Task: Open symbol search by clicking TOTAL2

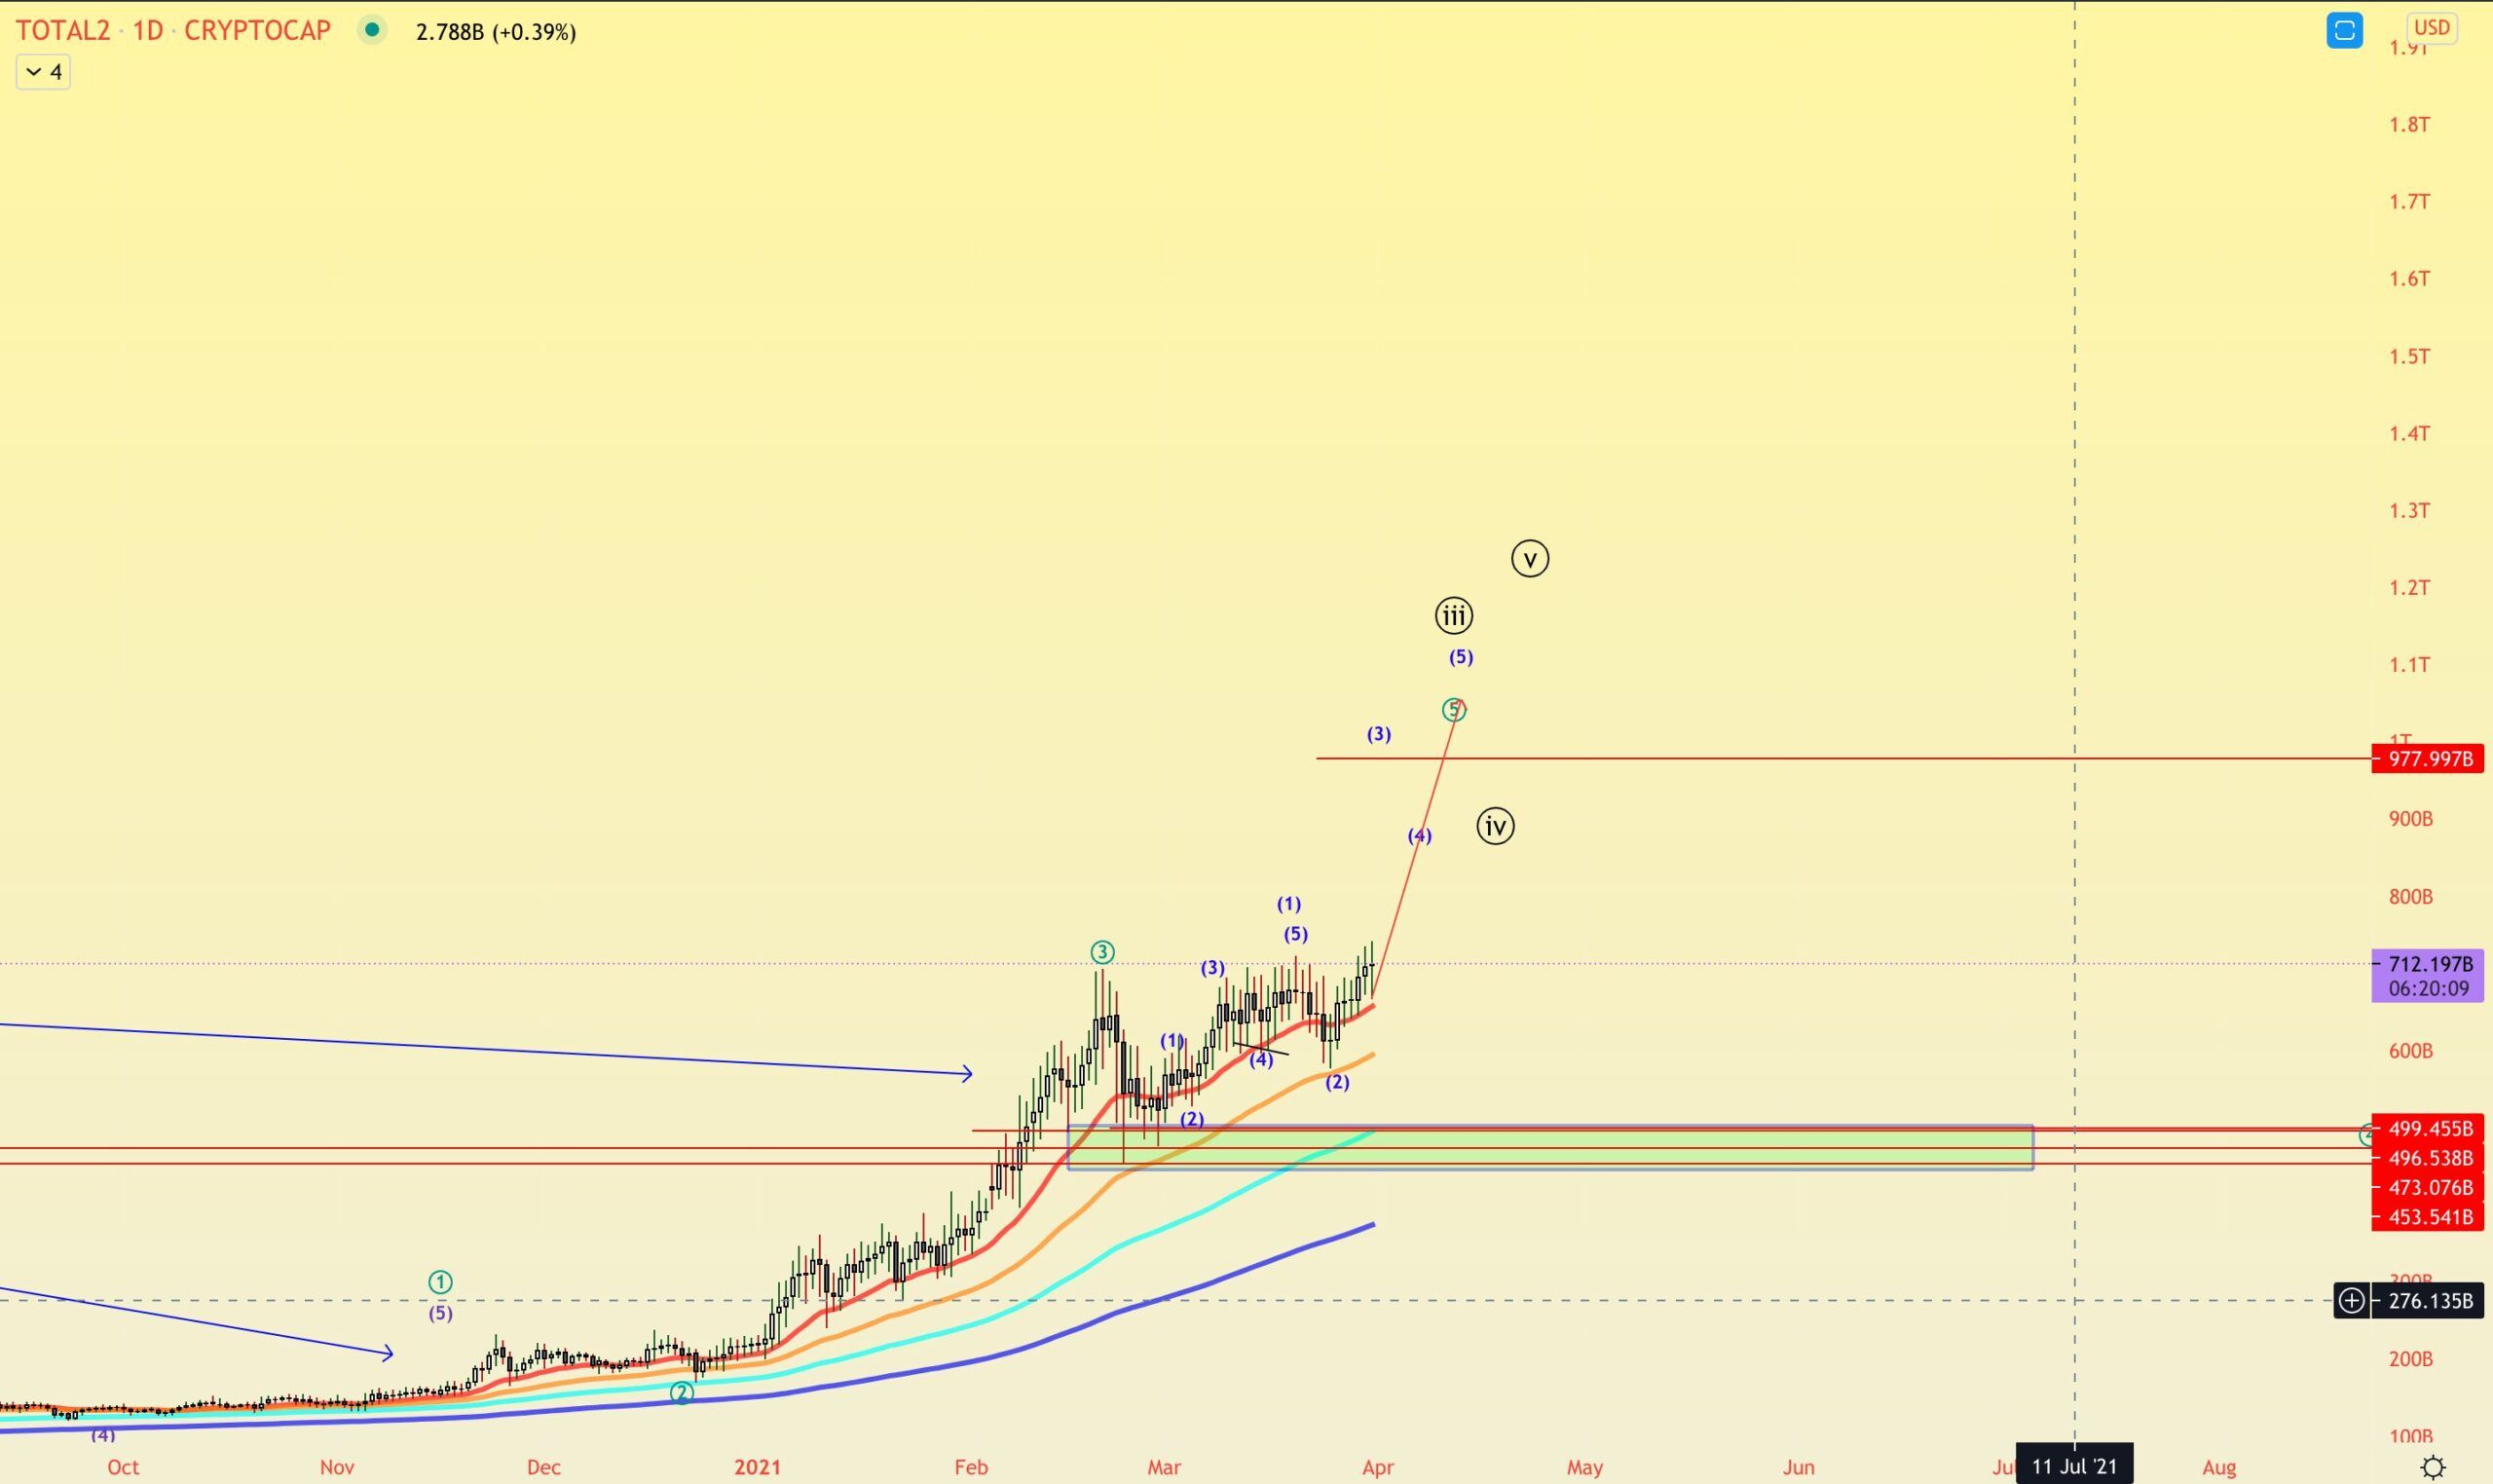Action: 62,30
